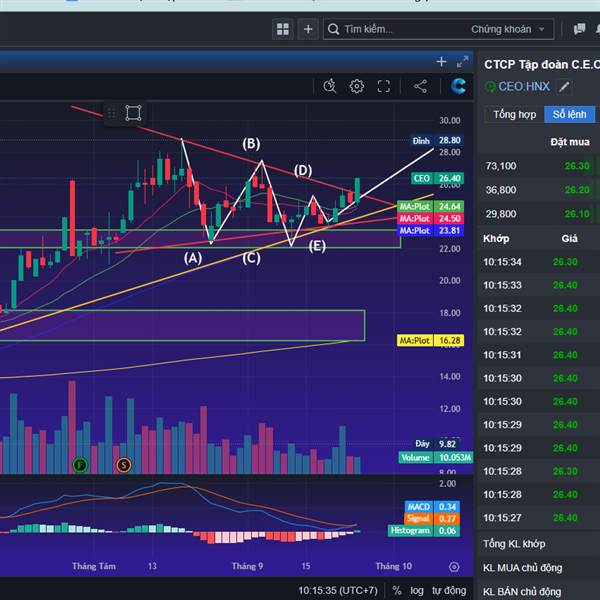Click the clock time 10:15:35 (UTC+7)
The image size is (600, 600).
[x=338, y=590]
